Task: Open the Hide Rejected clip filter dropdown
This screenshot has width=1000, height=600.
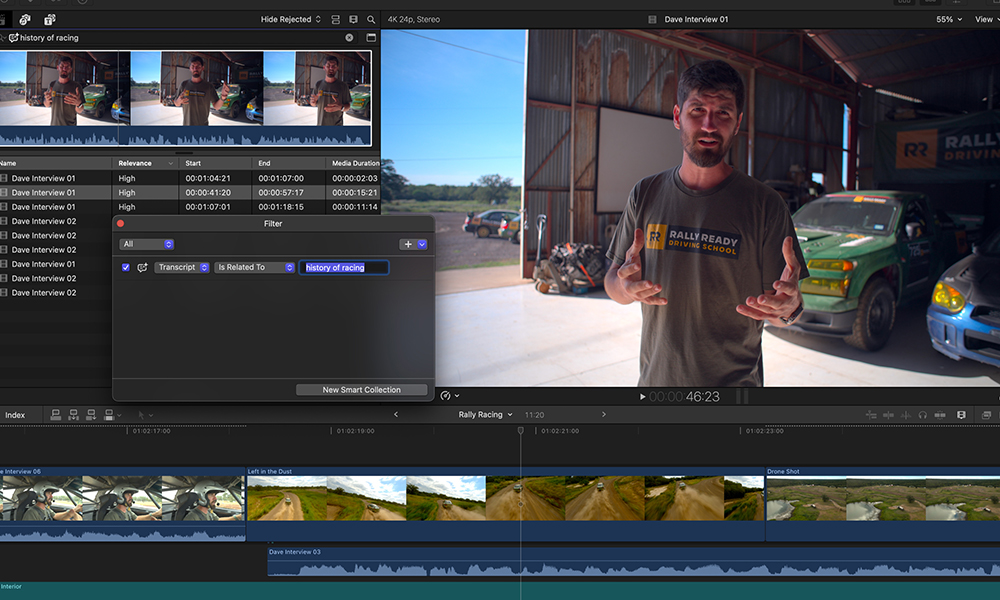Action: (x=290, y=19)
